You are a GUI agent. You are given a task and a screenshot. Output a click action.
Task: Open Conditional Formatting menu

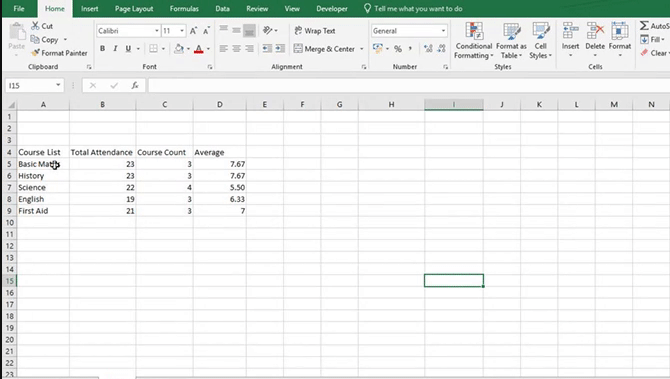(473, 41)
